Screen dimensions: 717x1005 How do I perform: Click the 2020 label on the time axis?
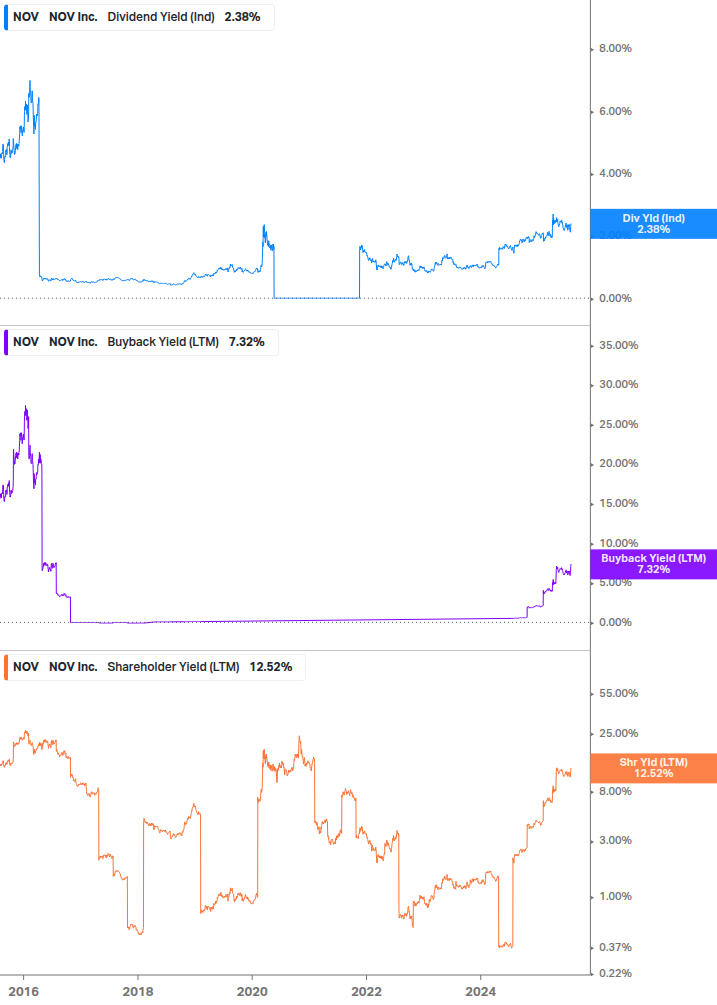(252, 992)
